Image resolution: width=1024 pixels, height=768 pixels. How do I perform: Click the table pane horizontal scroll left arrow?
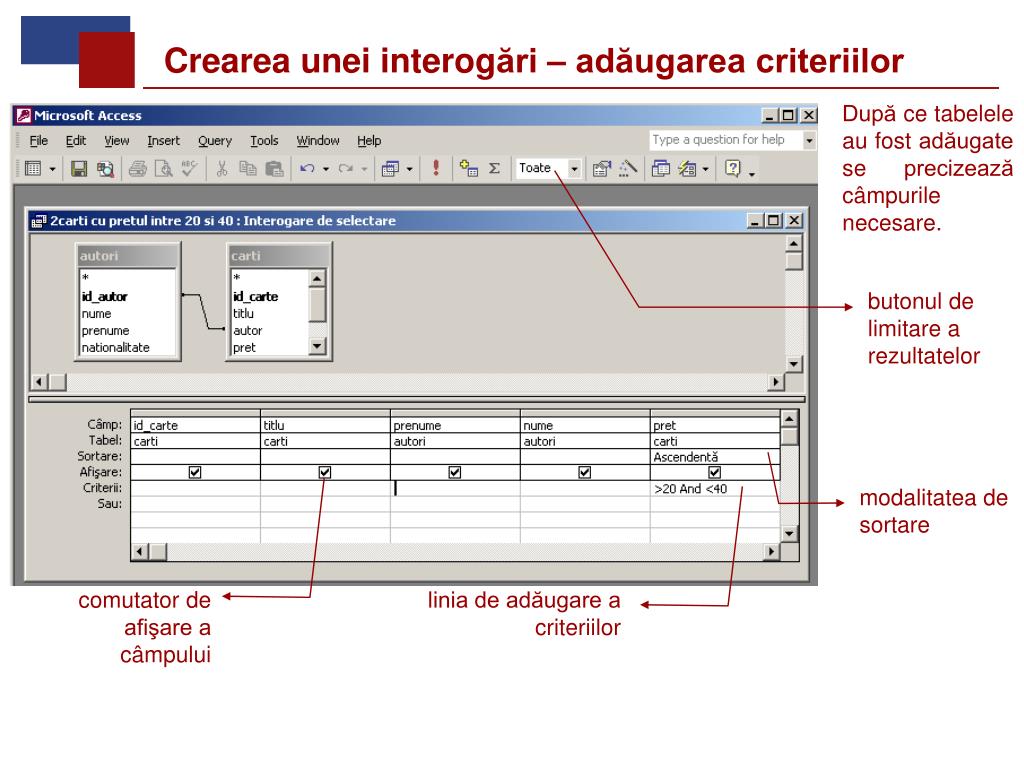click(x=39, y=381)
